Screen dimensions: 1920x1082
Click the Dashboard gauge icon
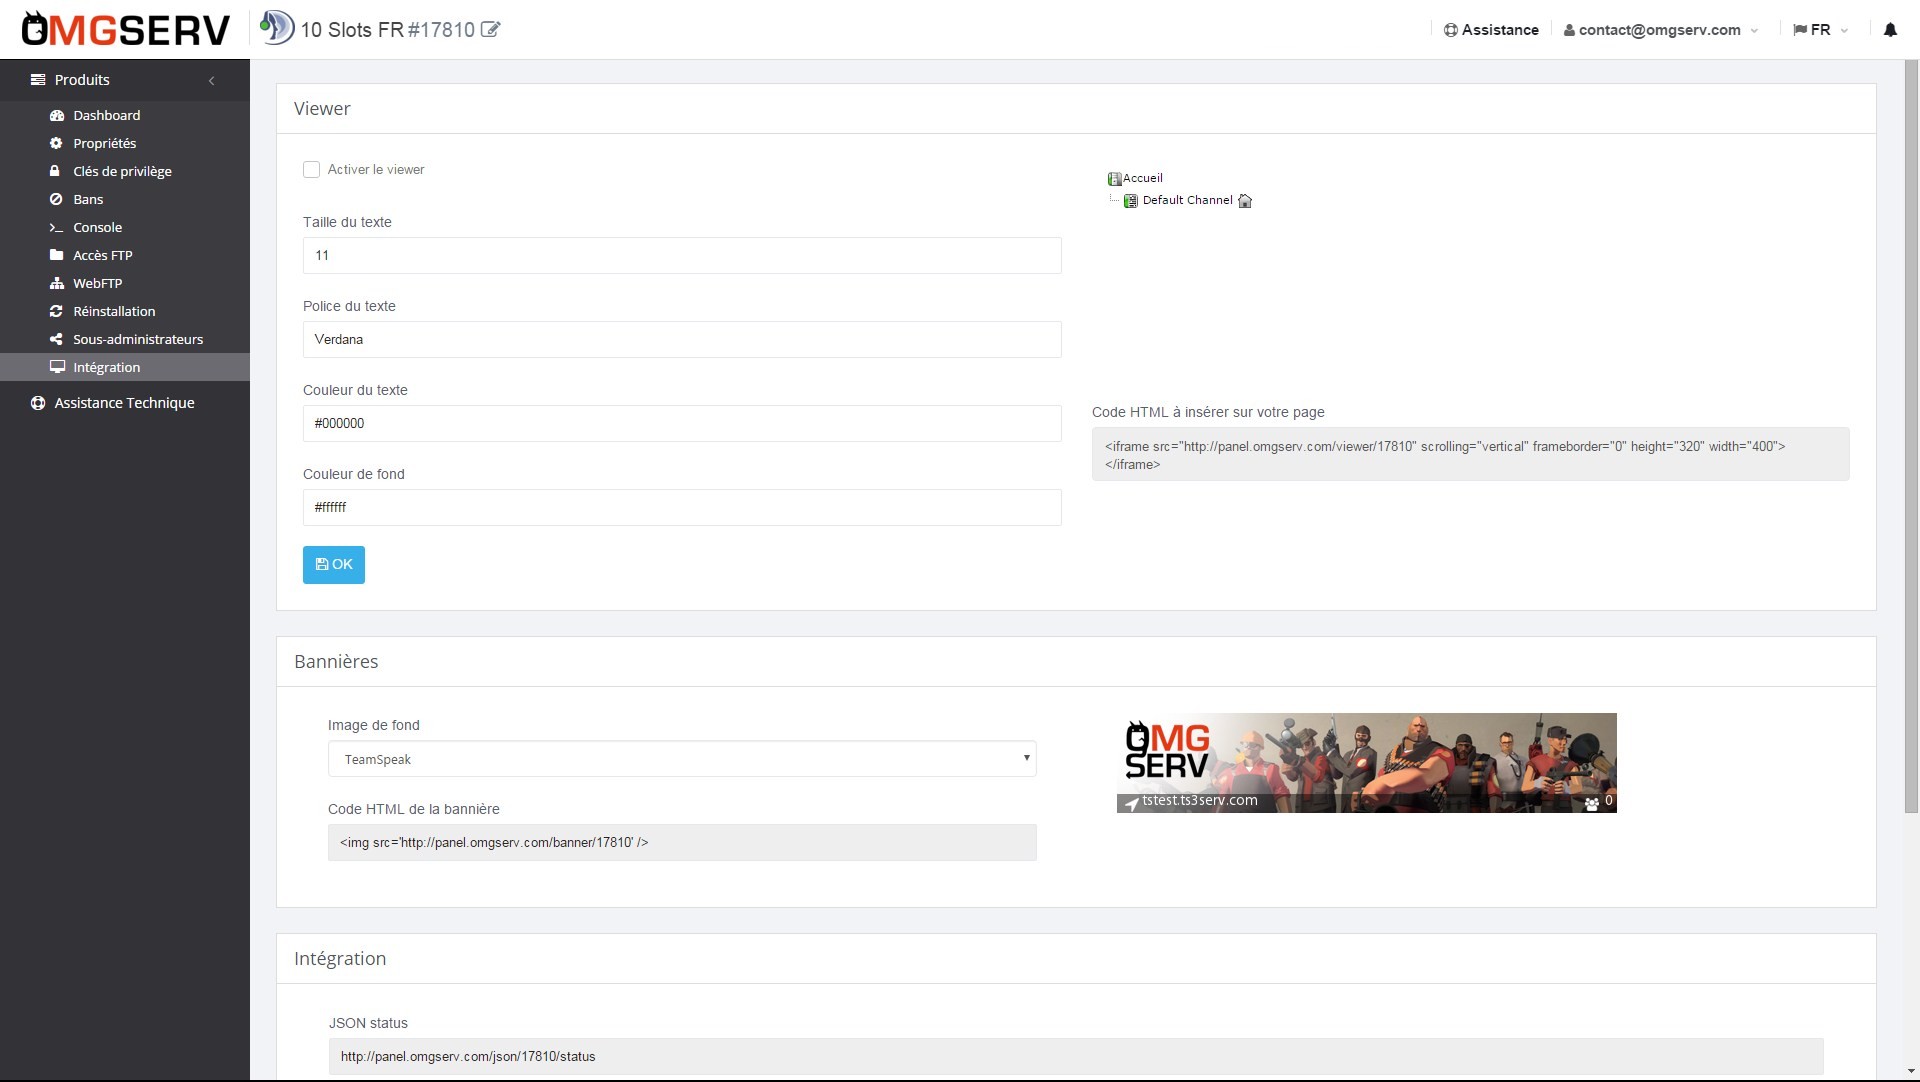click(x=57, y=116)
